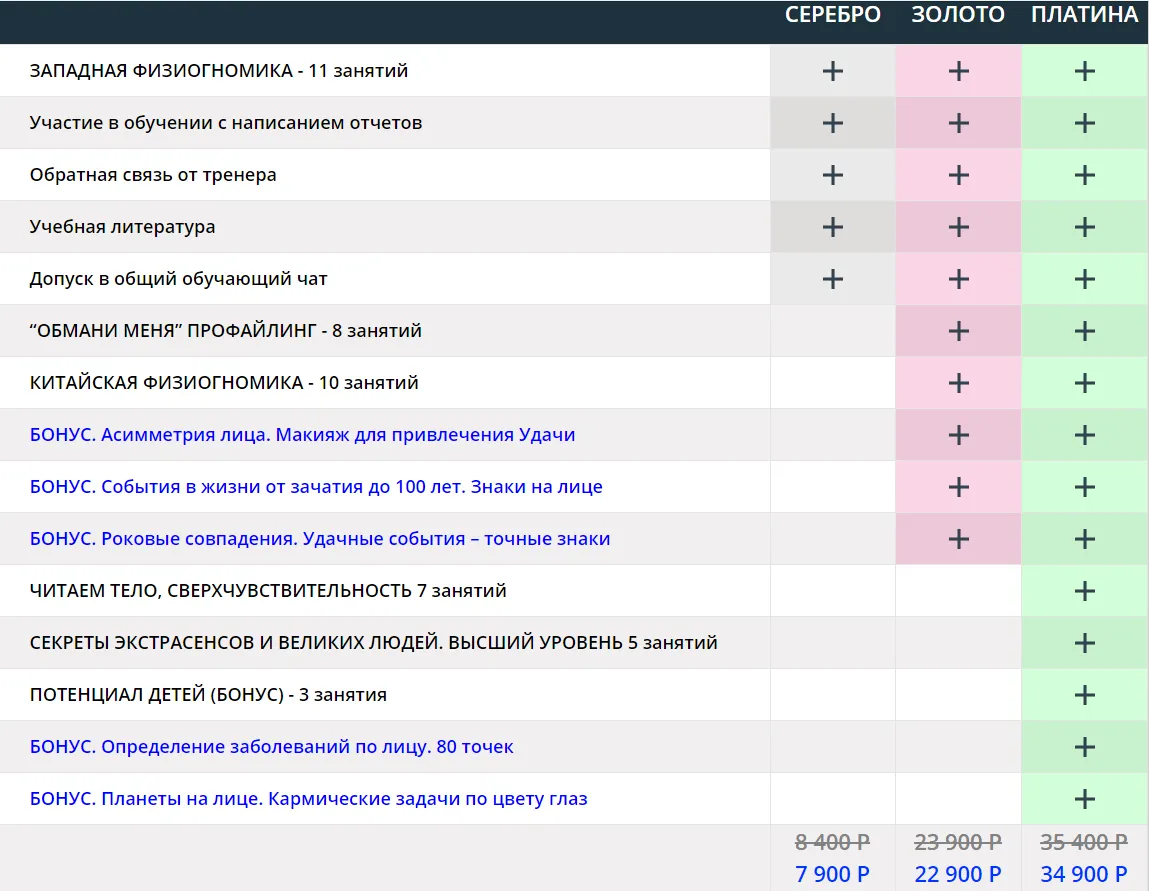Open bonus link События в жизни от зачатия
The height and width of the screenshot is (891, 1149).
[316, 487]
